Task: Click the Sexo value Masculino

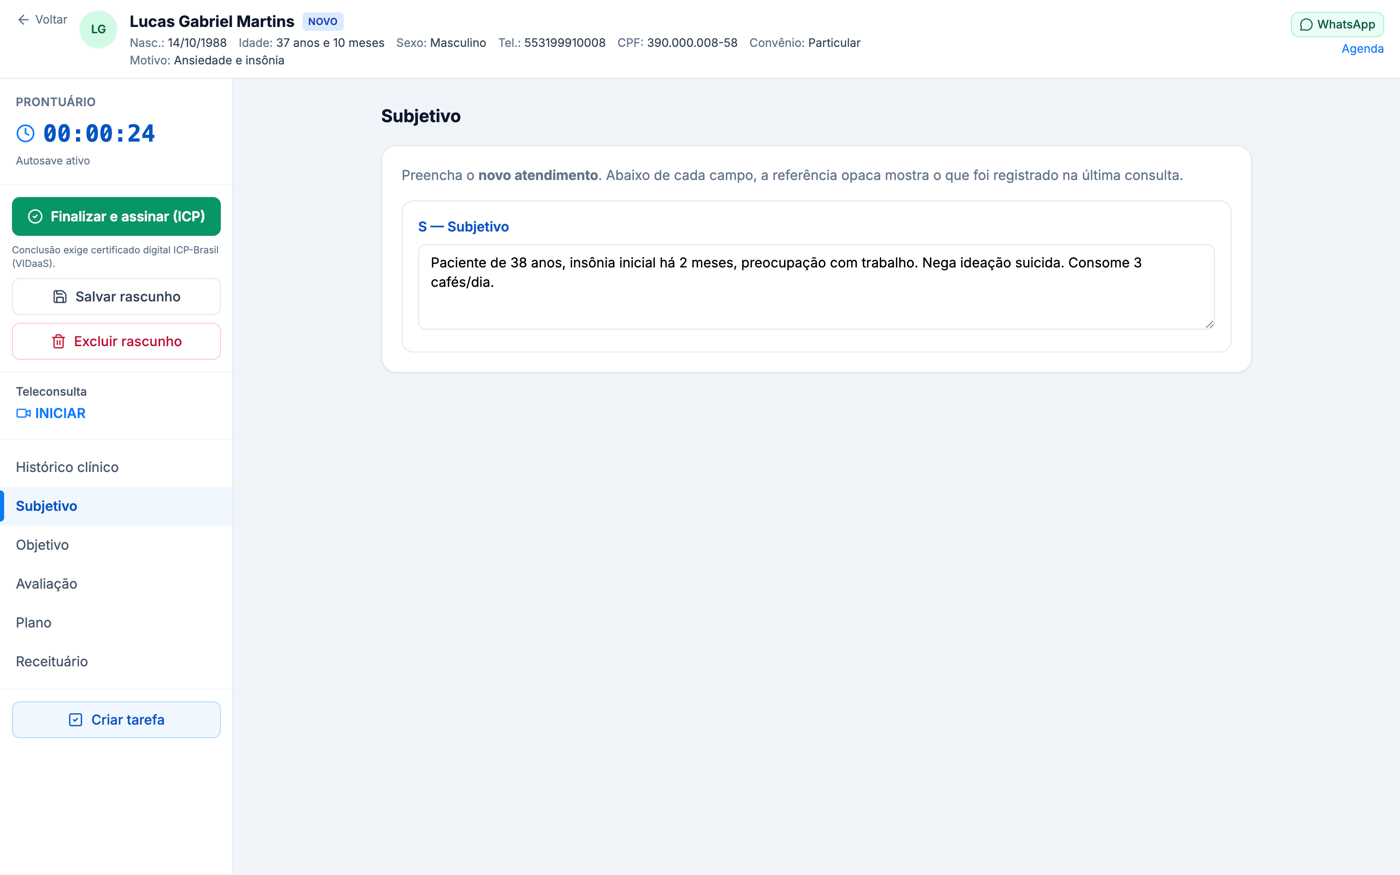Action: [x=458, y=43]
